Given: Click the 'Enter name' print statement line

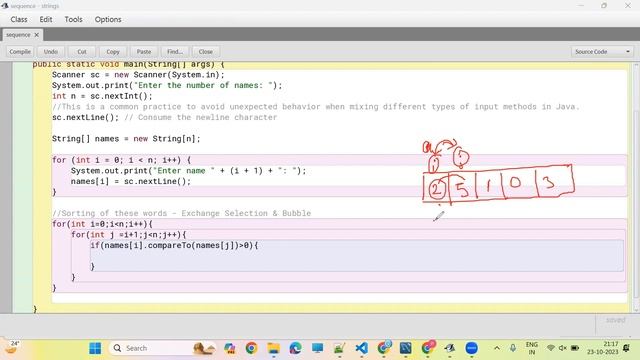Looking at the screenshot, I should click(x=189, y=171).
